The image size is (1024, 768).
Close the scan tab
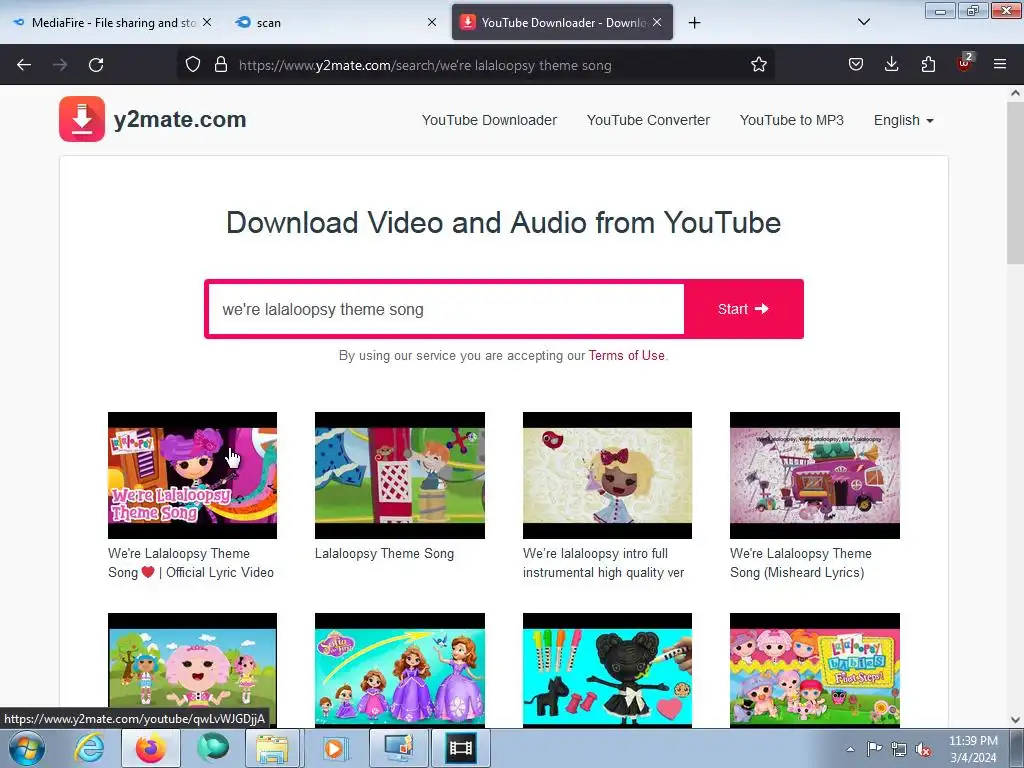point(432,22)
